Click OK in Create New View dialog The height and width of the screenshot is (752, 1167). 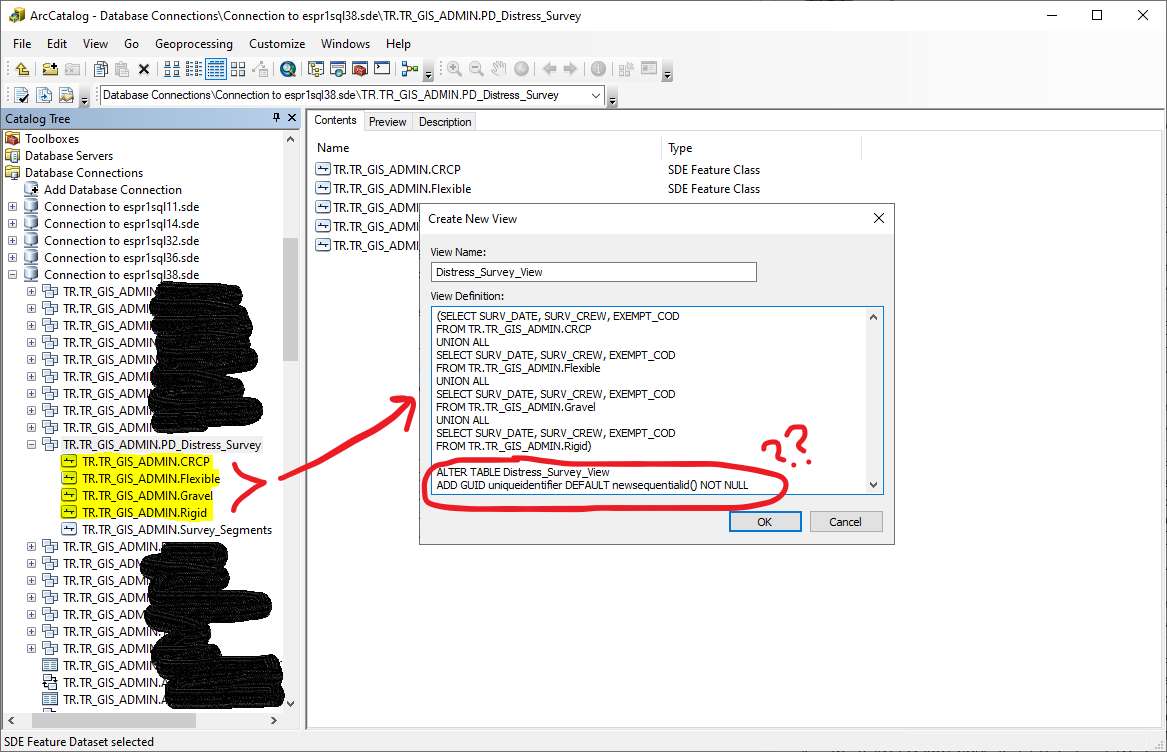tap(764, 522)
